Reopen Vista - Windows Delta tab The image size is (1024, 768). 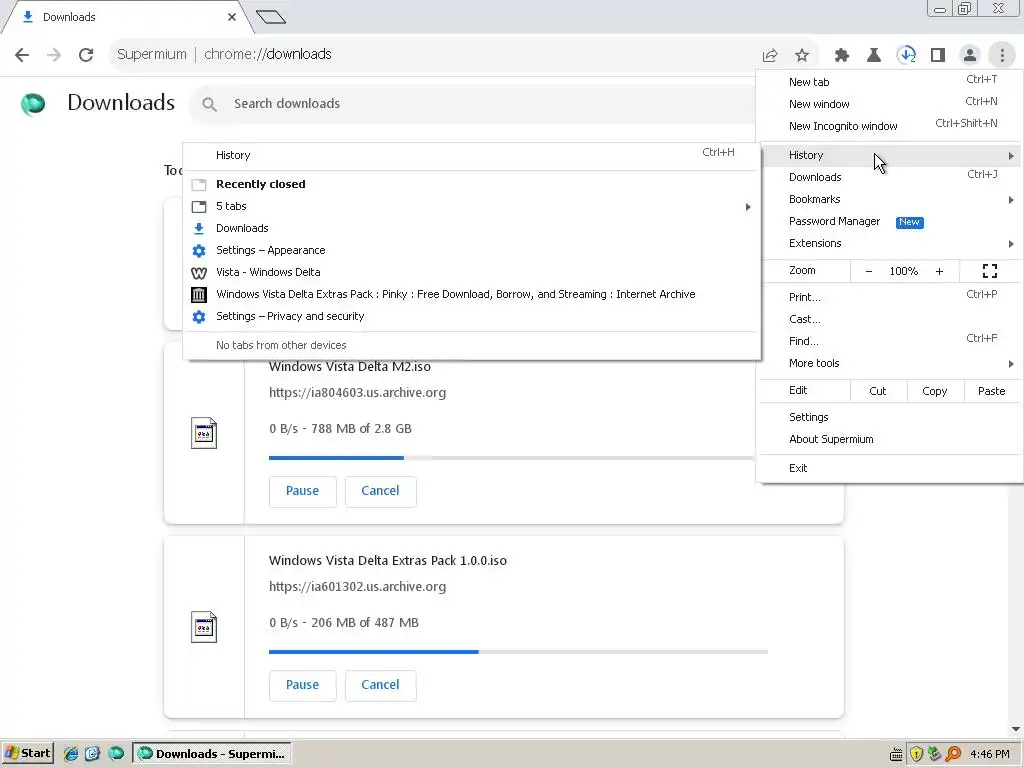[x=472, y=272]
